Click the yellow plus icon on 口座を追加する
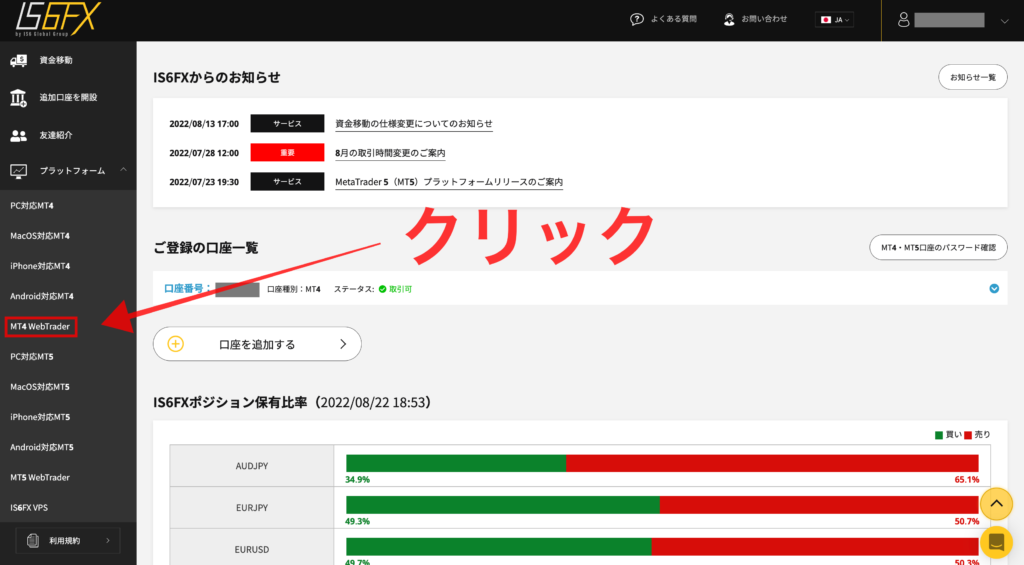Image resolution: width=1024 pixels, height=565 pixels. click(x=176, y=344)
